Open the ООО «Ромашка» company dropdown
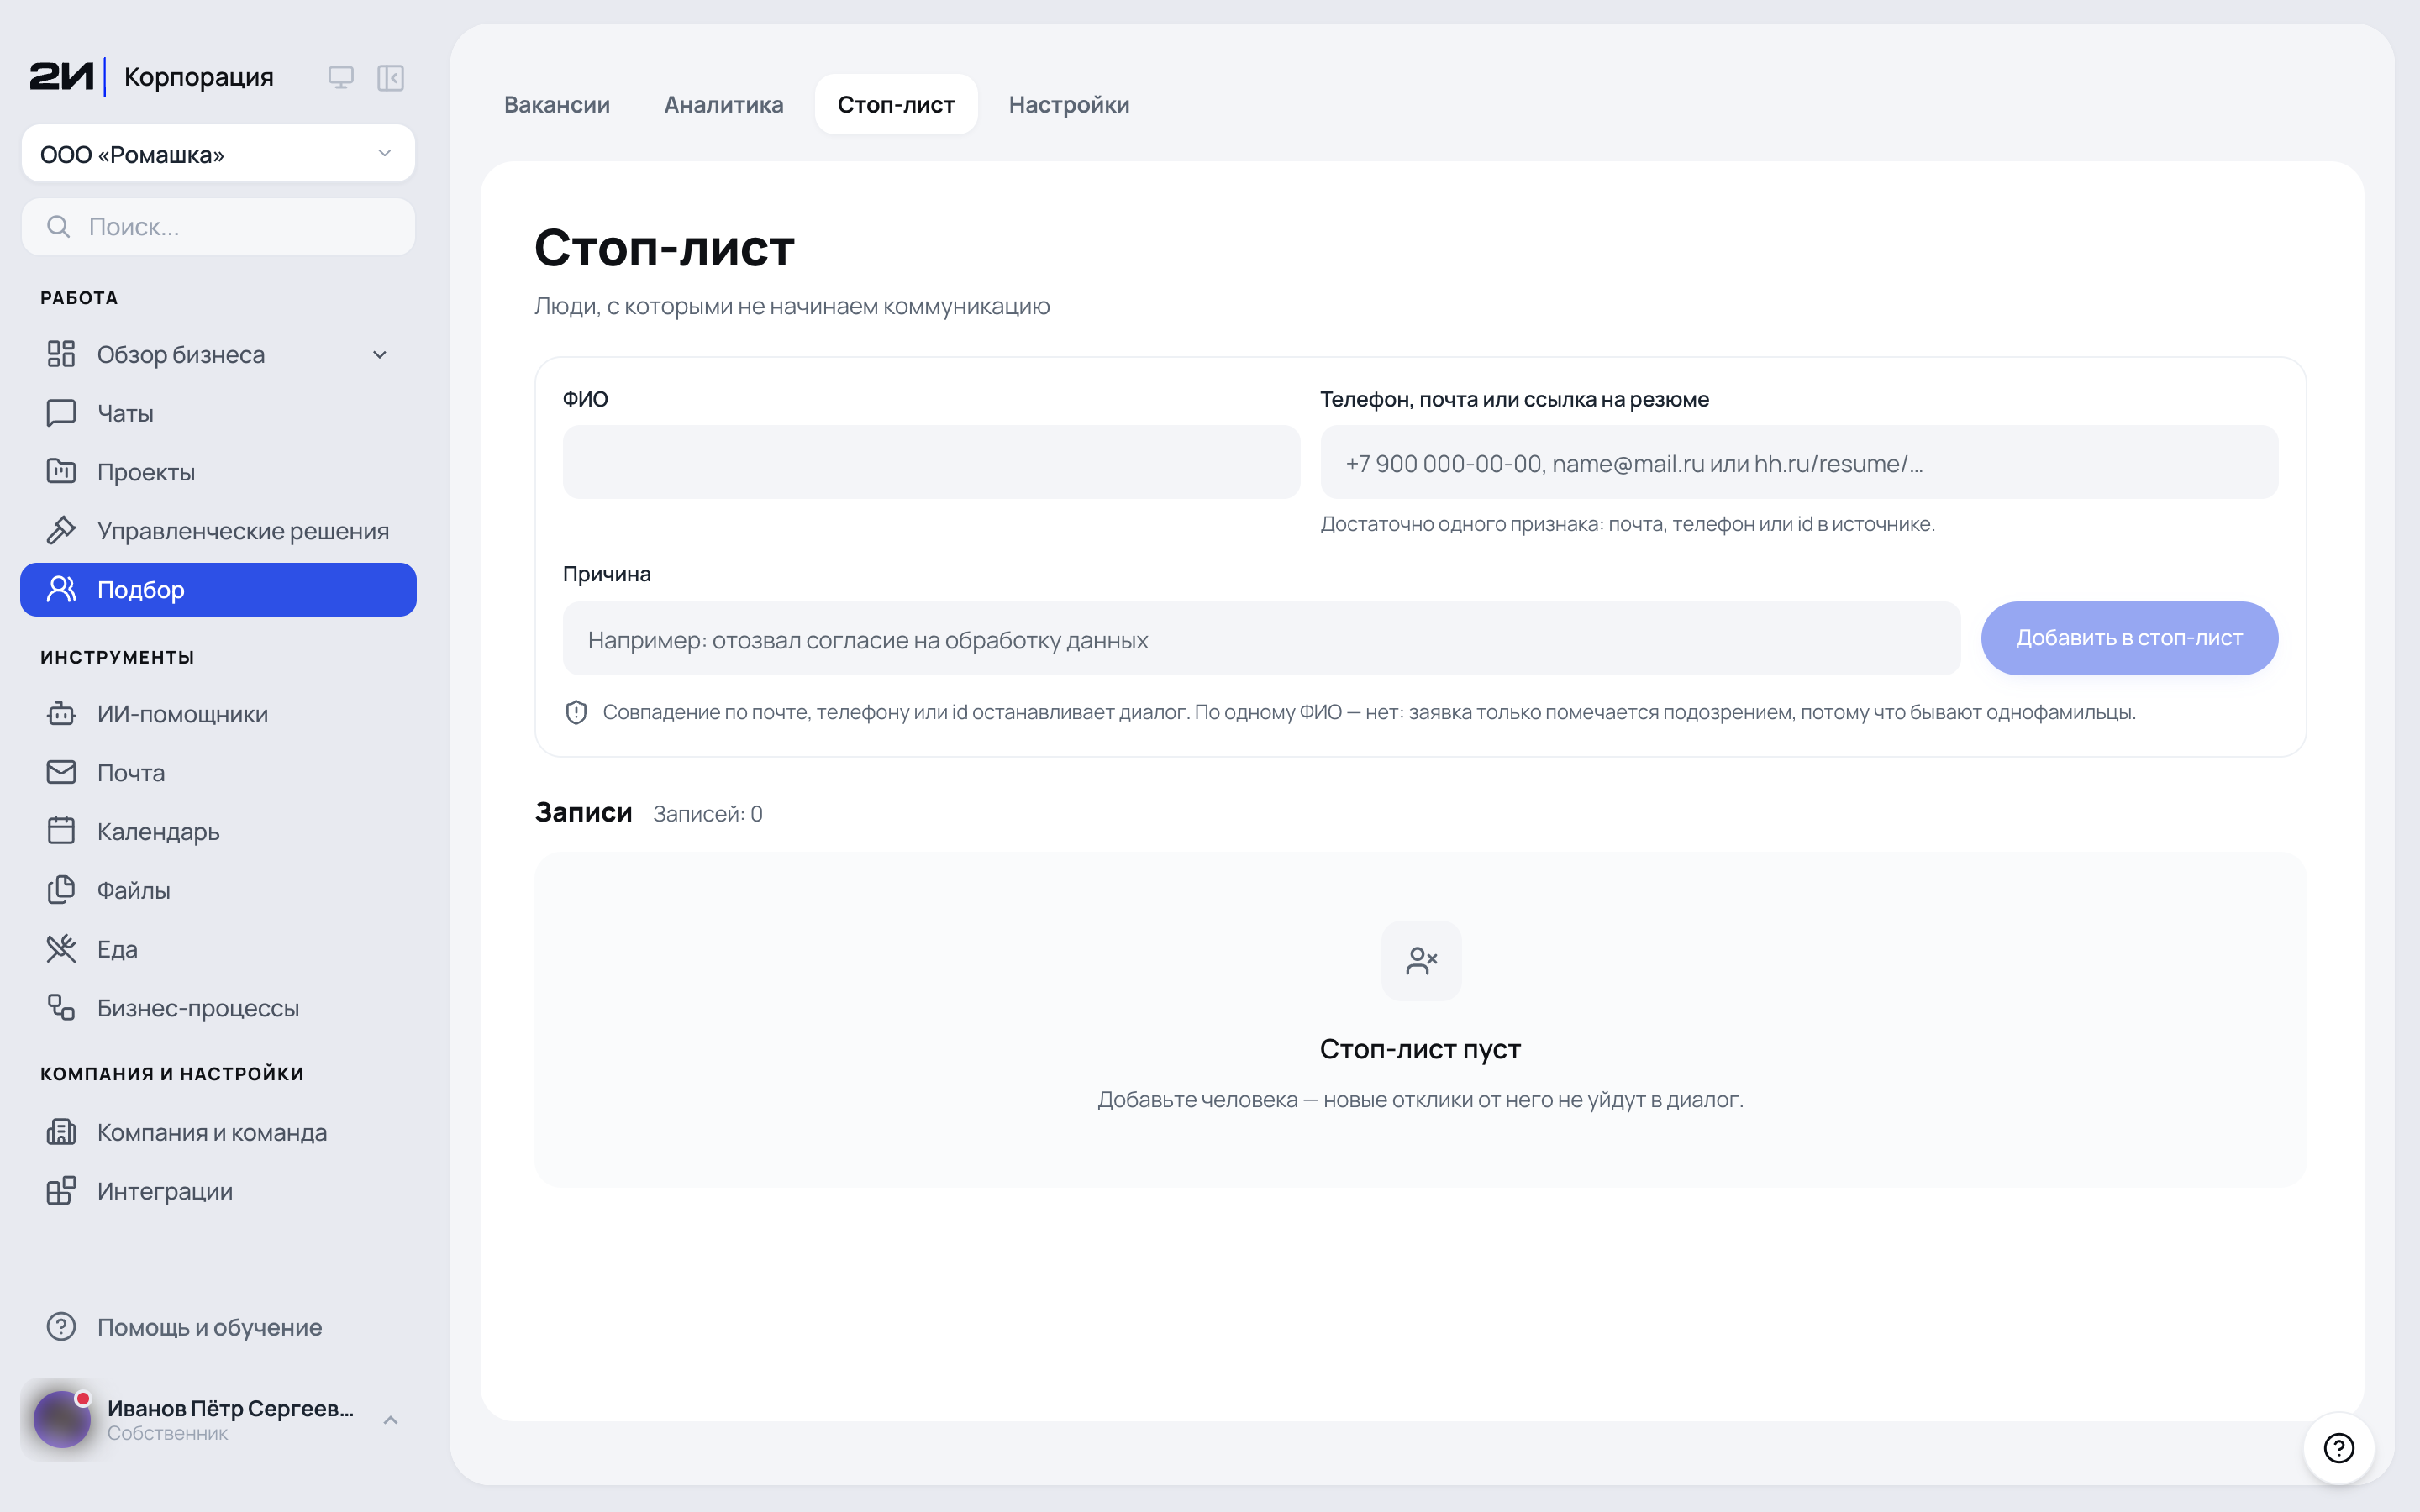The image size is (2420, 1512). click(x=218, y=154)
